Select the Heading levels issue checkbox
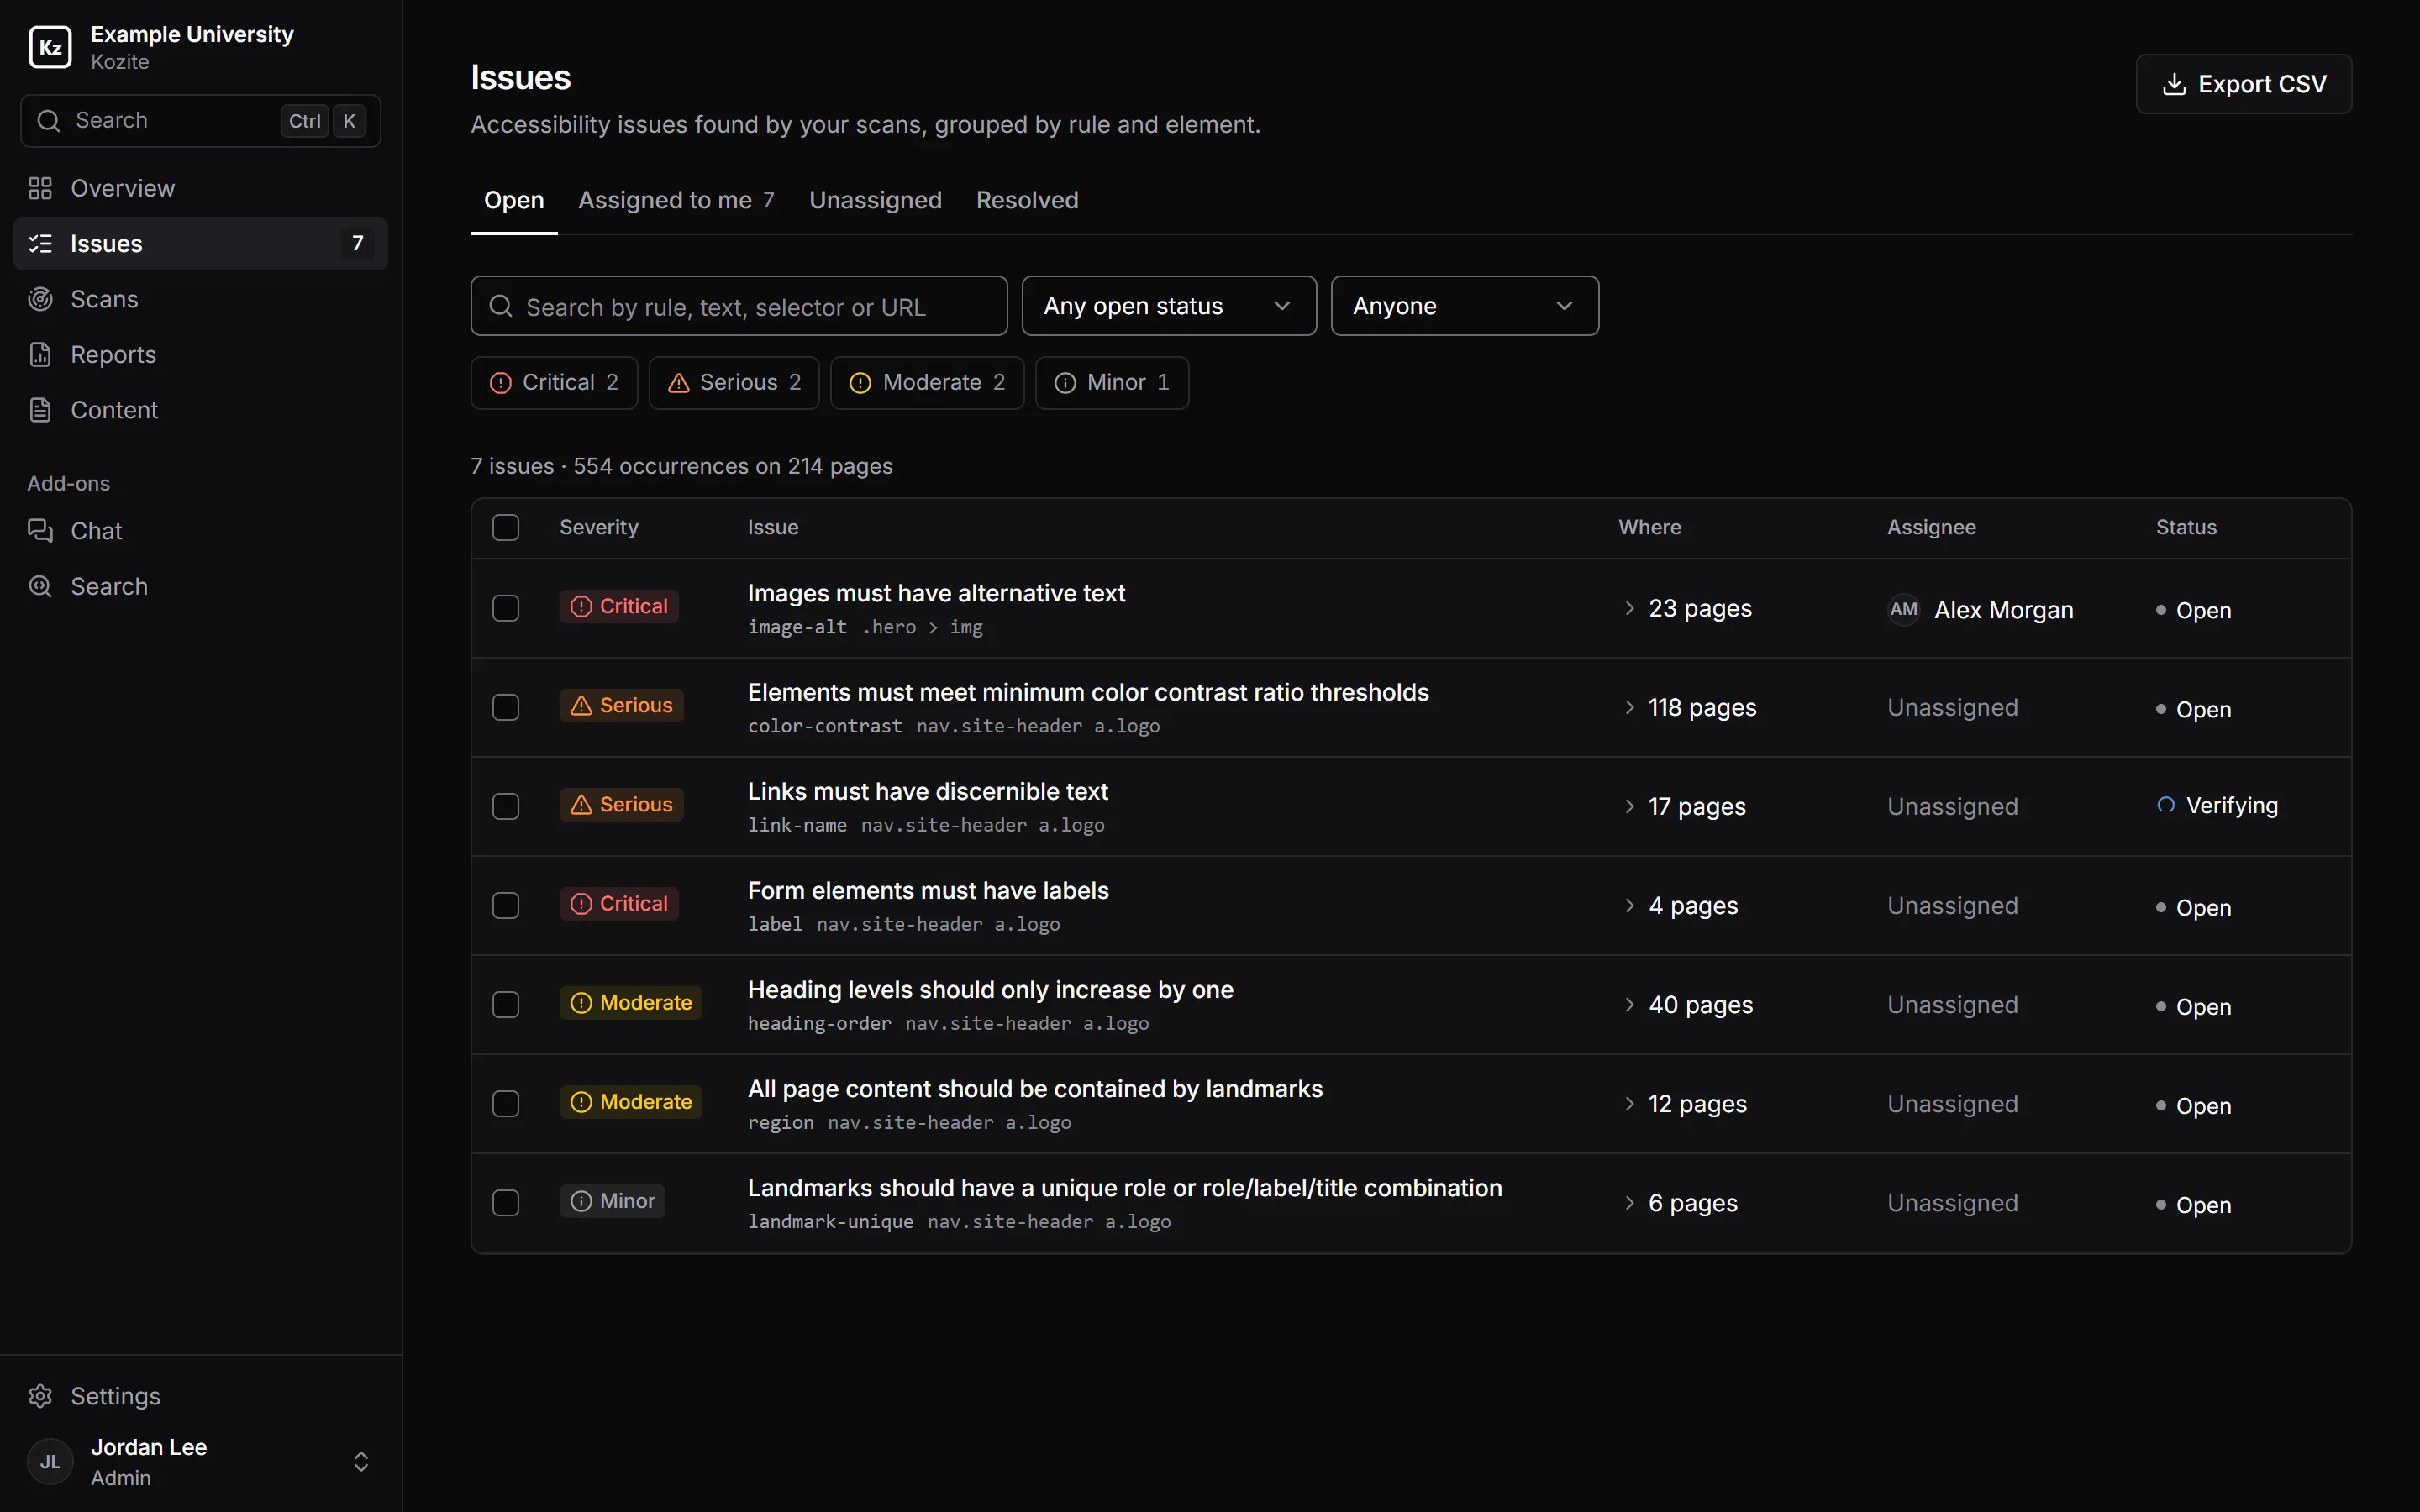Image resolution: width=2420 pixels, height=1512 pixels. tap(506, 1004)
